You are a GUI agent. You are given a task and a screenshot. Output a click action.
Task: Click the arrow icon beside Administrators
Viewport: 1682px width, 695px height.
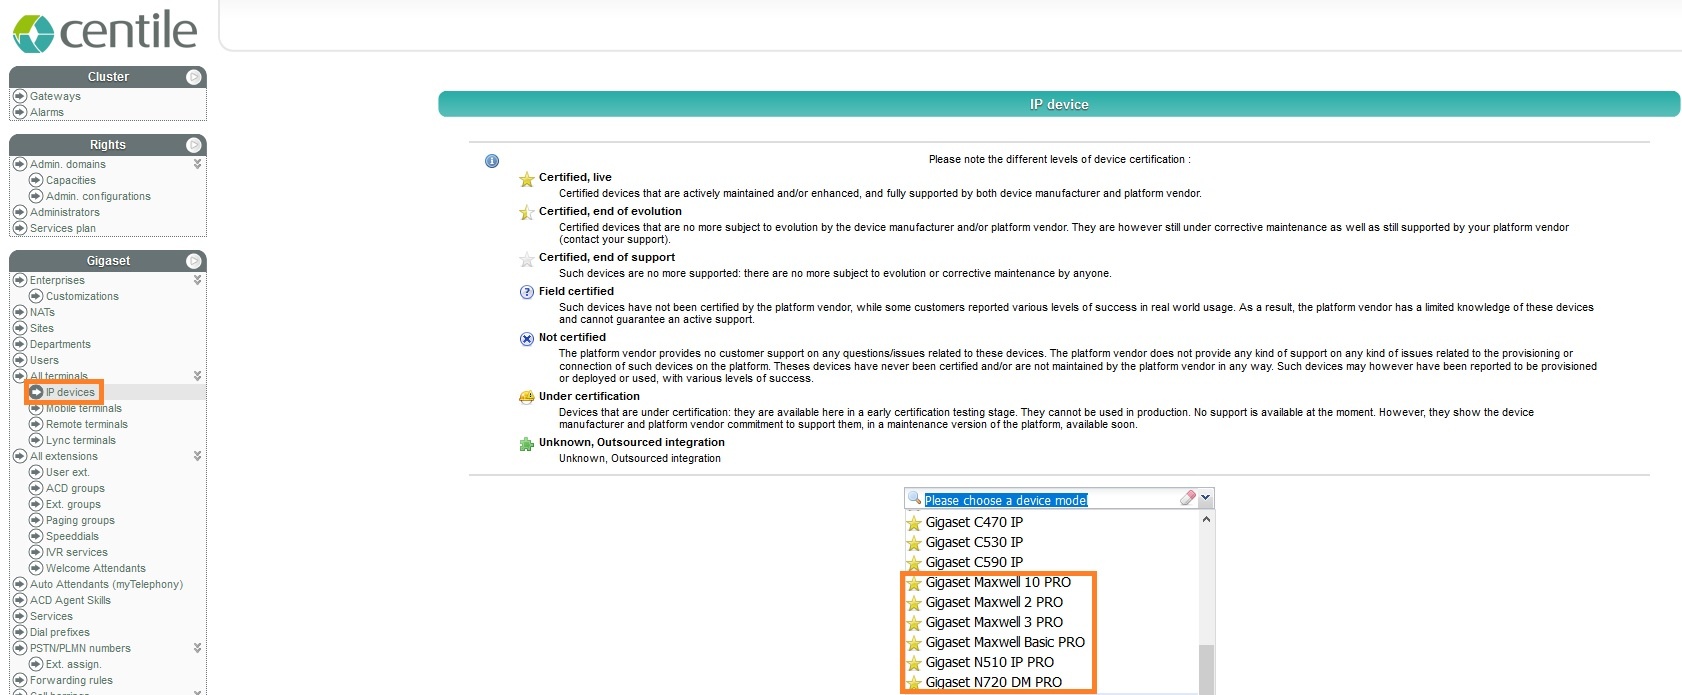(19, 212)
